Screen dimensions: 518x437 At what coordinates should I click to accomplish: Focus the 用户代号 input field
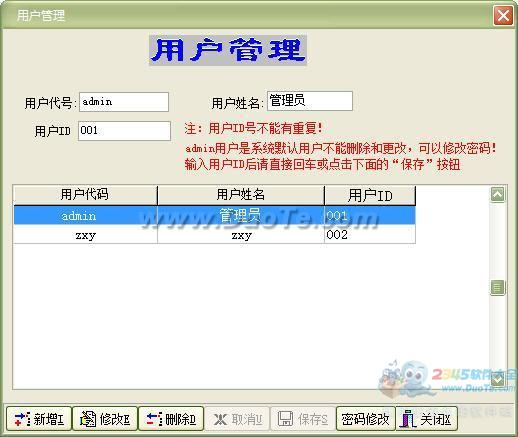click(124, 102)
